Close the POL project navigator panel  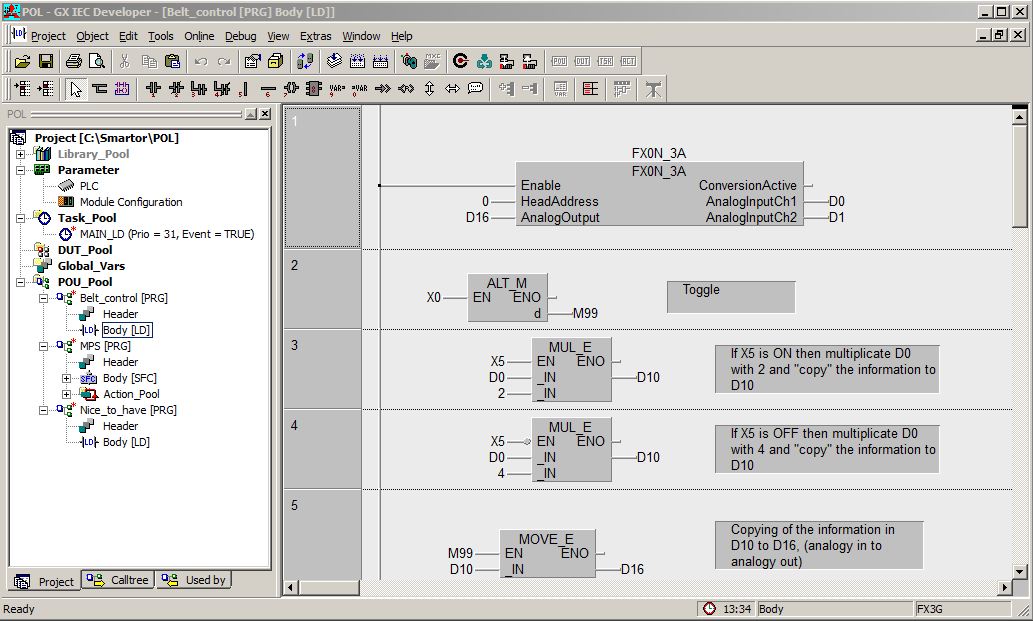click(265, 114)
